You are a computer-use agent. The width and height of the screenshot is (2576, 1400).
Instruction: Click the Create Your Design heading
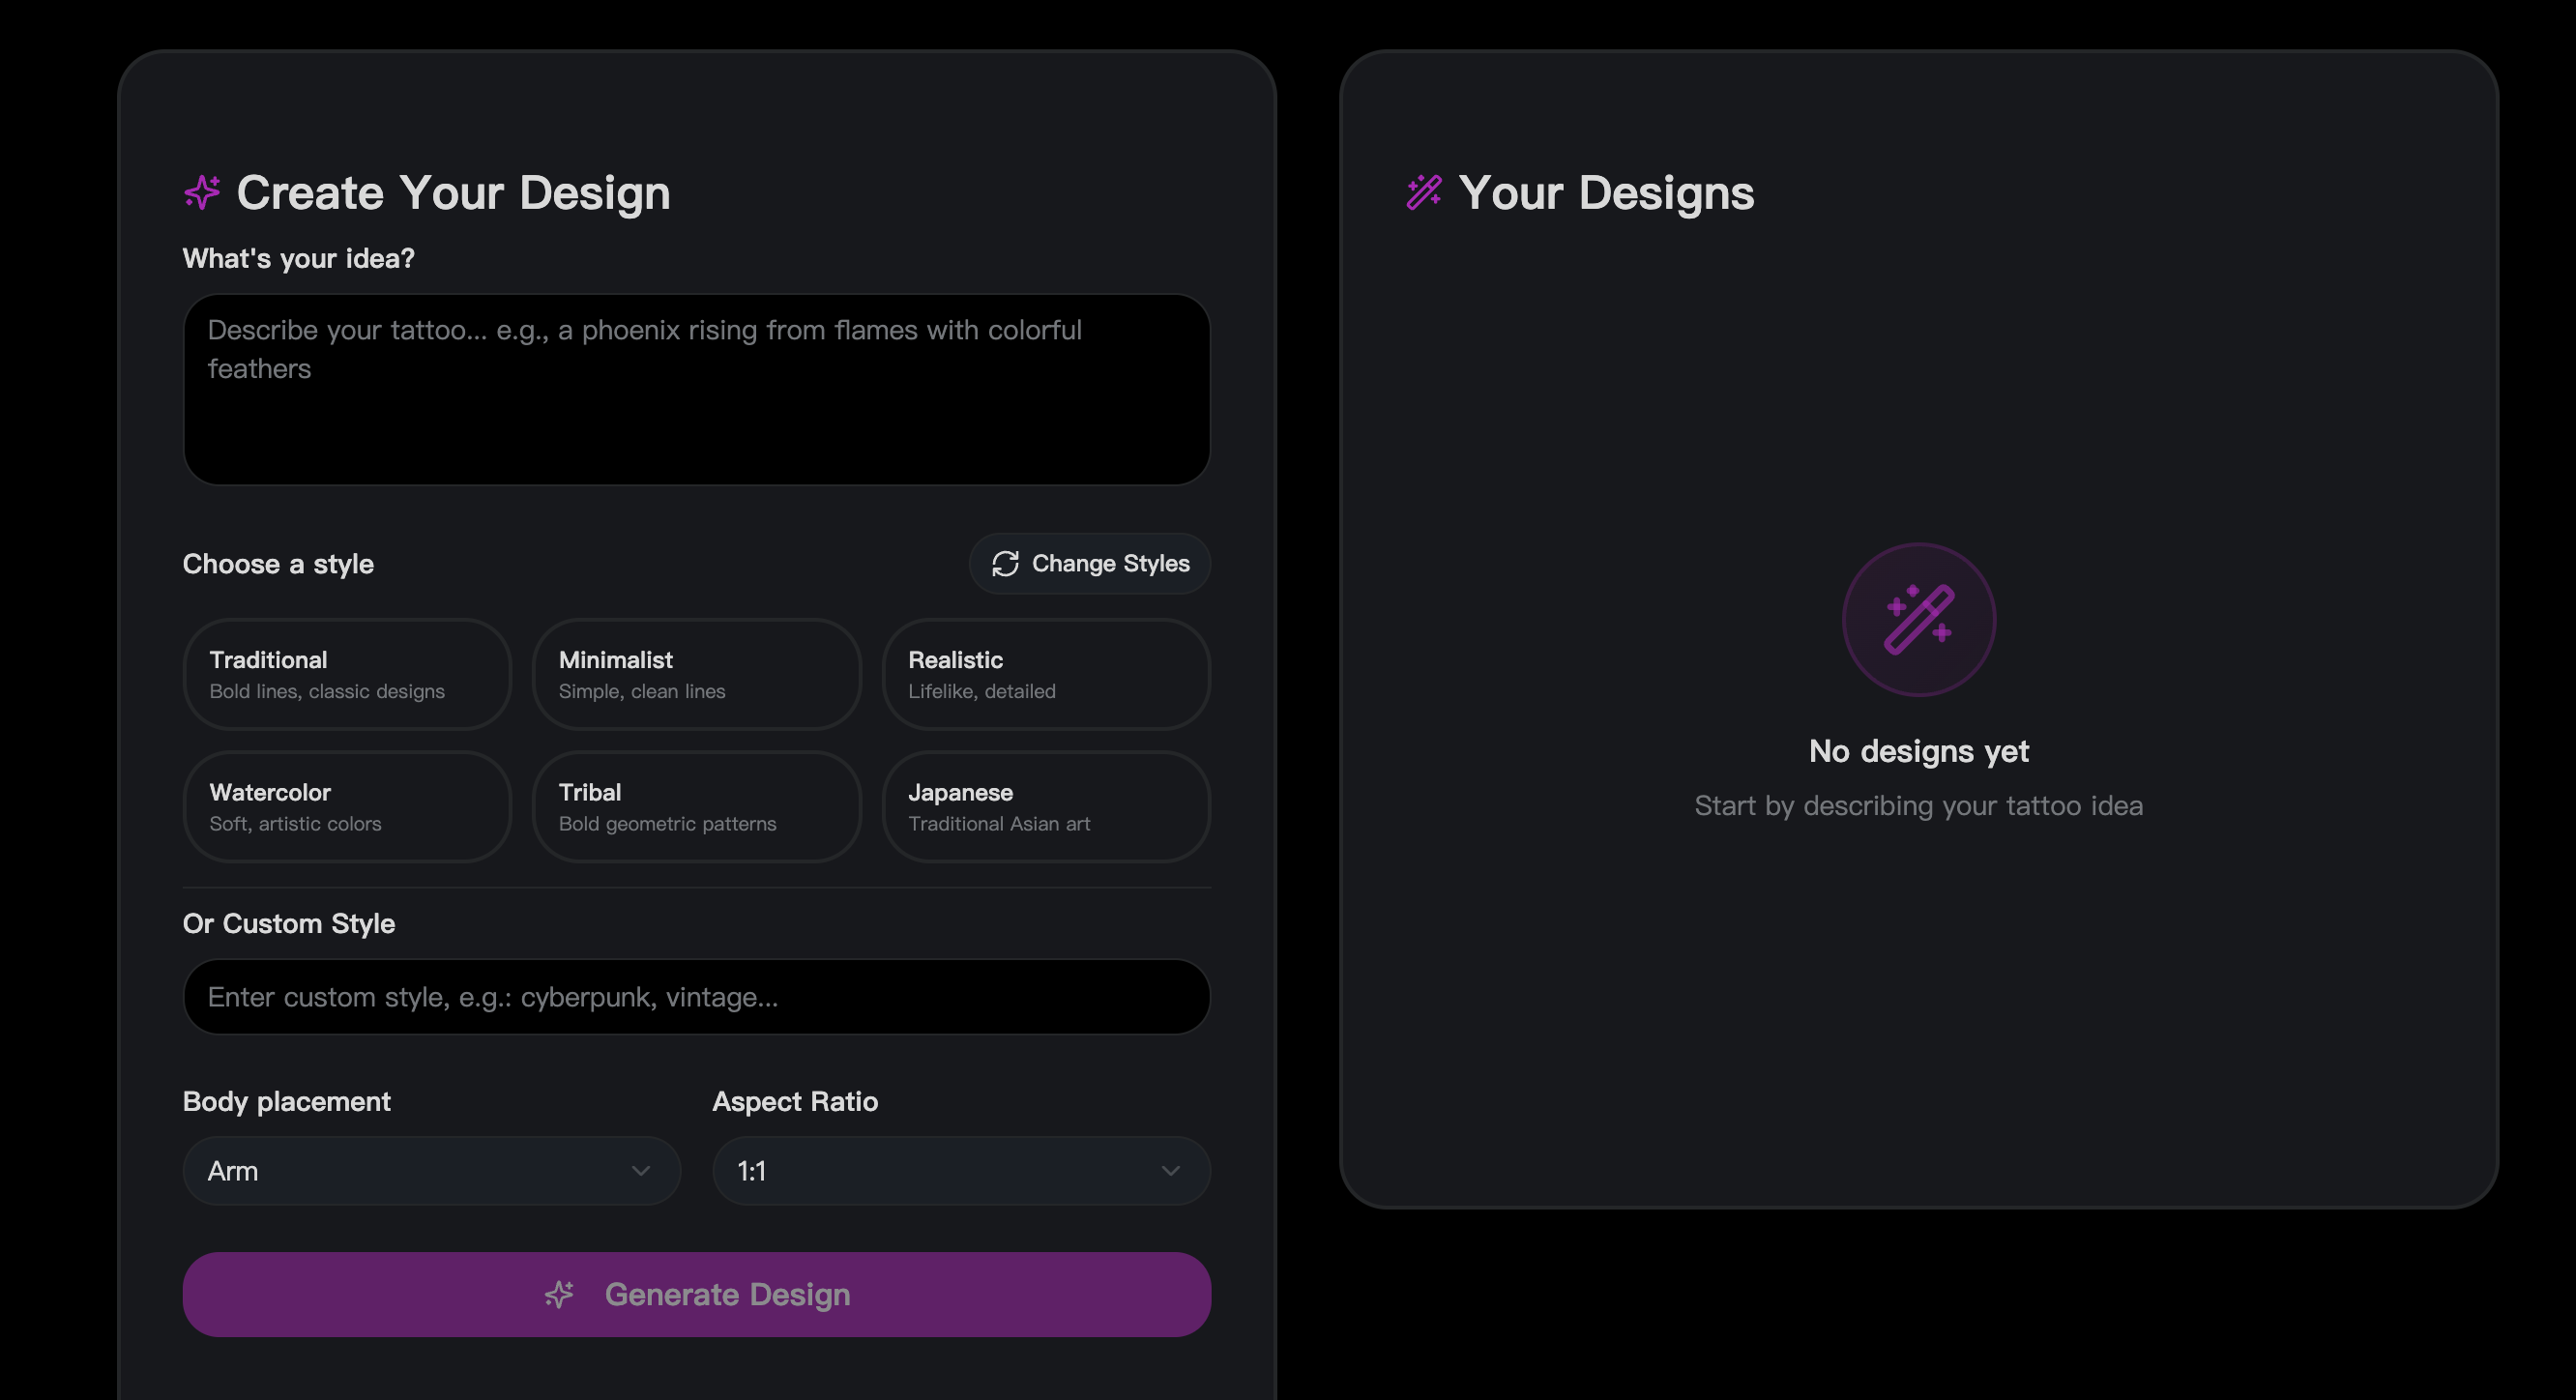453,191
